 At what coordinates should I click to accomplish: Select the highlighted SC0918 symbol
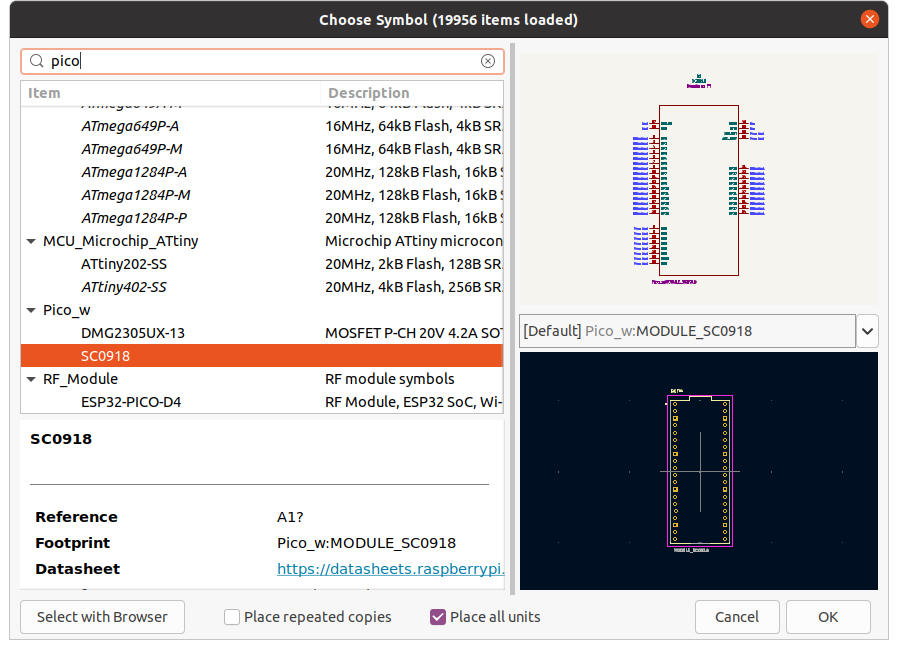(x=262, y=356)
